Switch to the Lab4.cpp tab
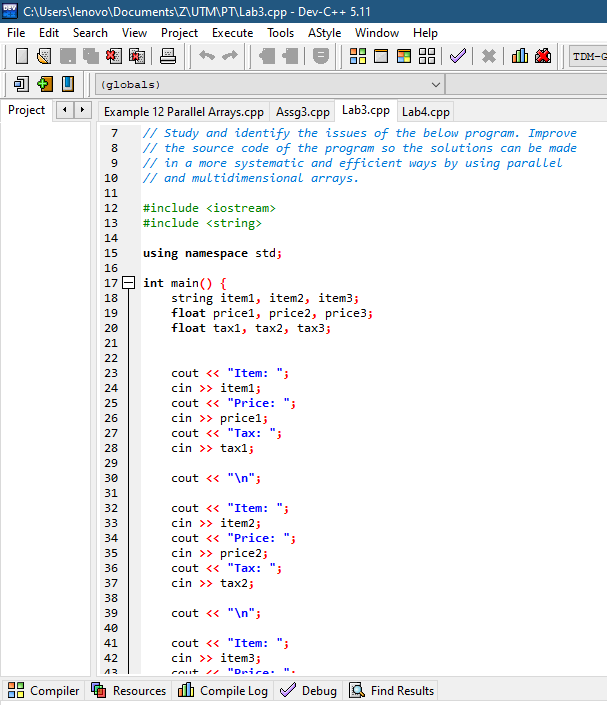This screenshot has width=607, height=705. coord(426,111)
